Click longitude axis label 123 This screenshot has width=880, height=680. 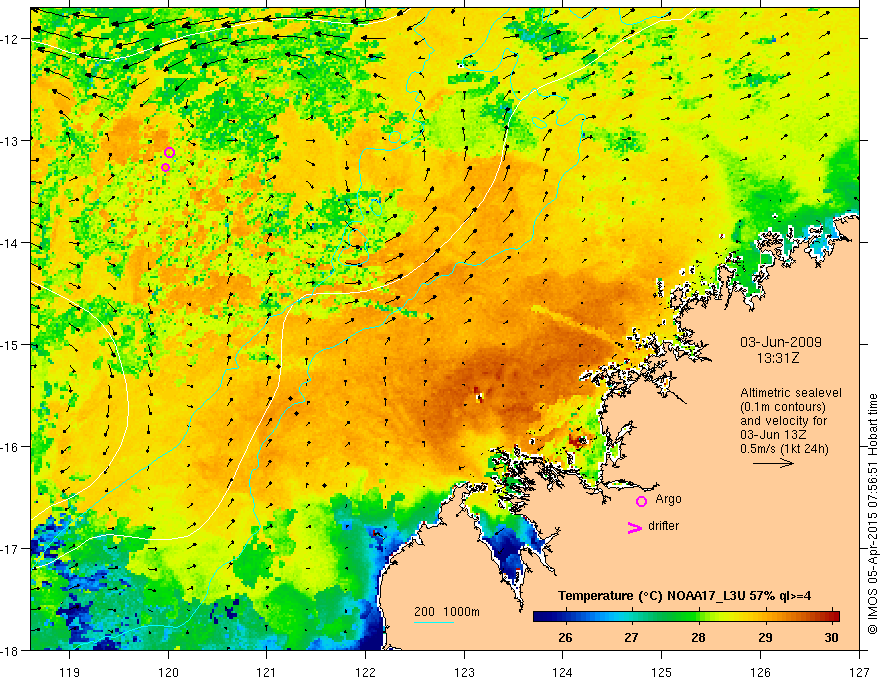464,672
